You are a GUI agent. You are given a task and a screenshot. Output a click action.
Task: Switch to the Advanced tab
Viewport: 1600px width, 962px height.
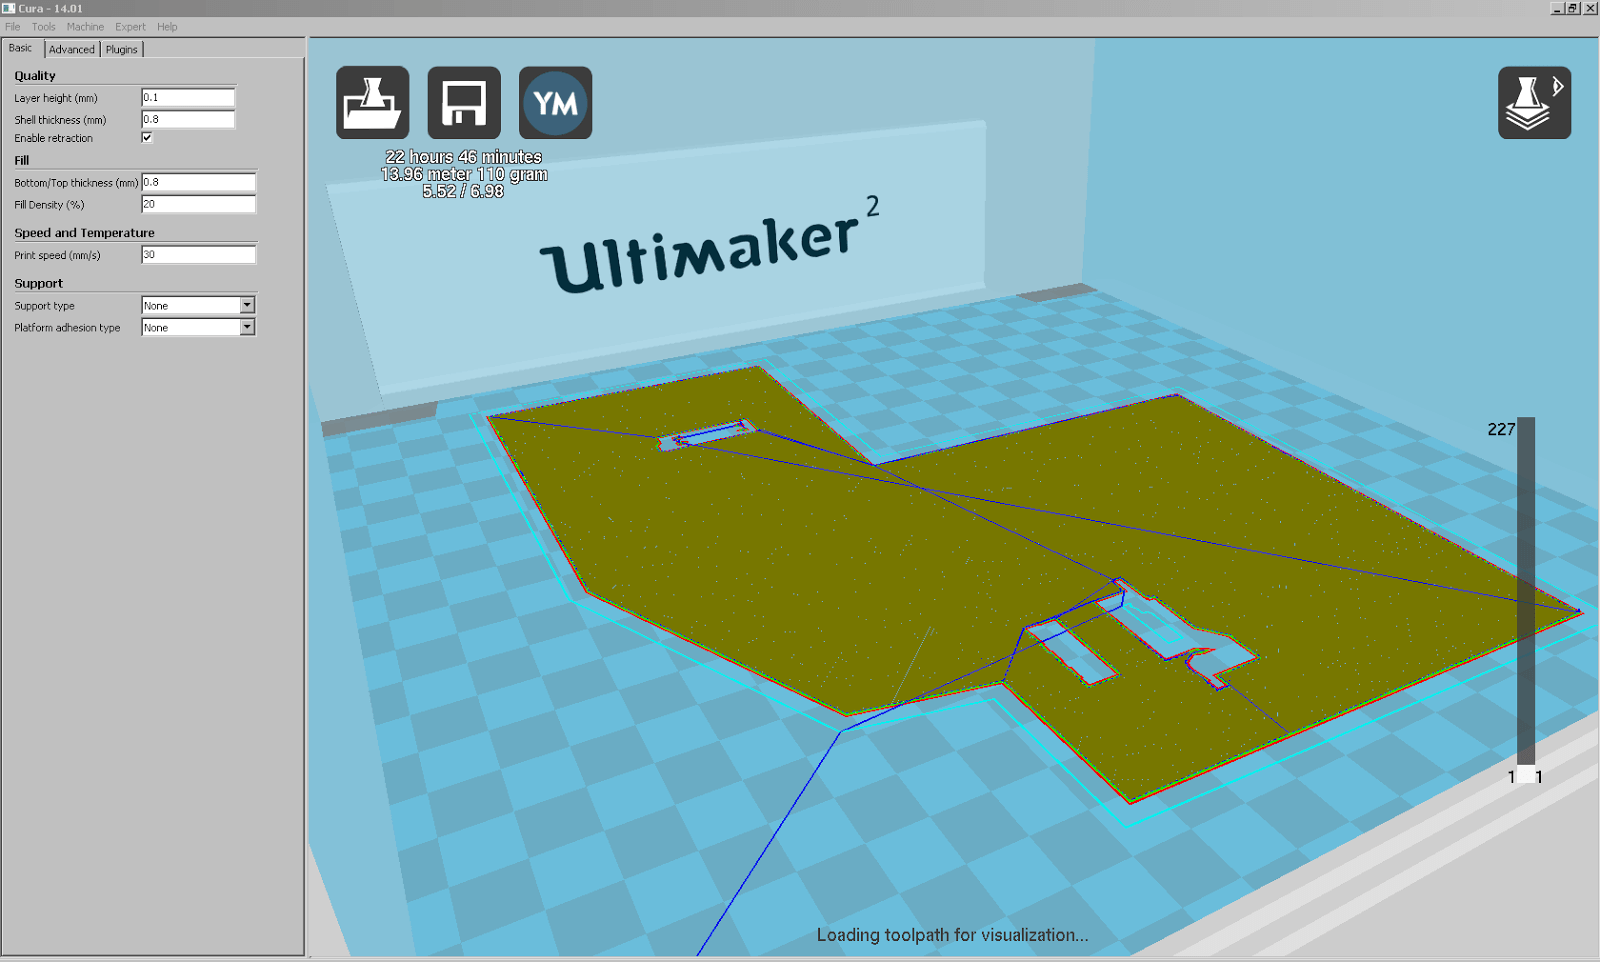(x=72, y=49)
